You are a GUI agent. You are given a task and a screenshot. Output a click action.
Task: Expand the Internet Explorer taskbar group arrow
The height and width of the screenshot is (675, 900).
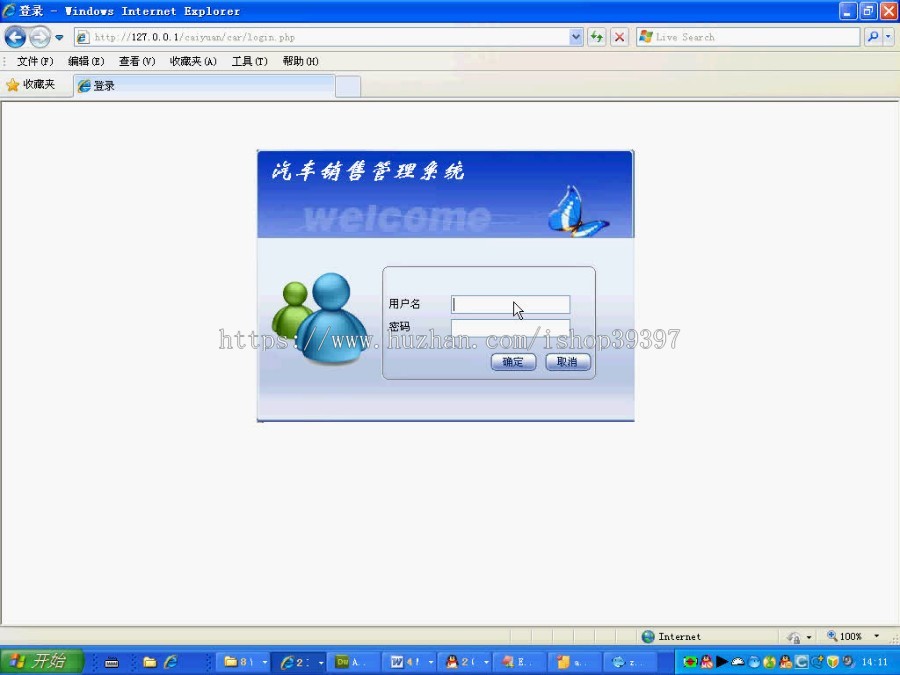(320, 662)
